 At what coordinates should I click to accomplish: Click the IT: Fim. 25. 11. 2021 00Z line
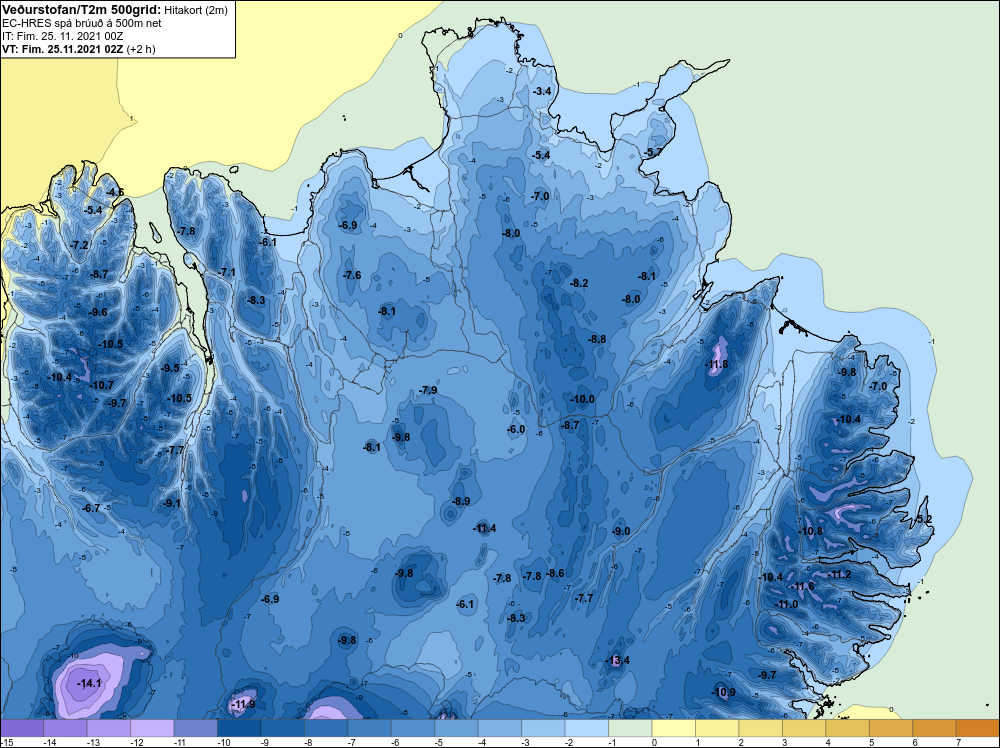pyautogui.click(x=62, y=36)
